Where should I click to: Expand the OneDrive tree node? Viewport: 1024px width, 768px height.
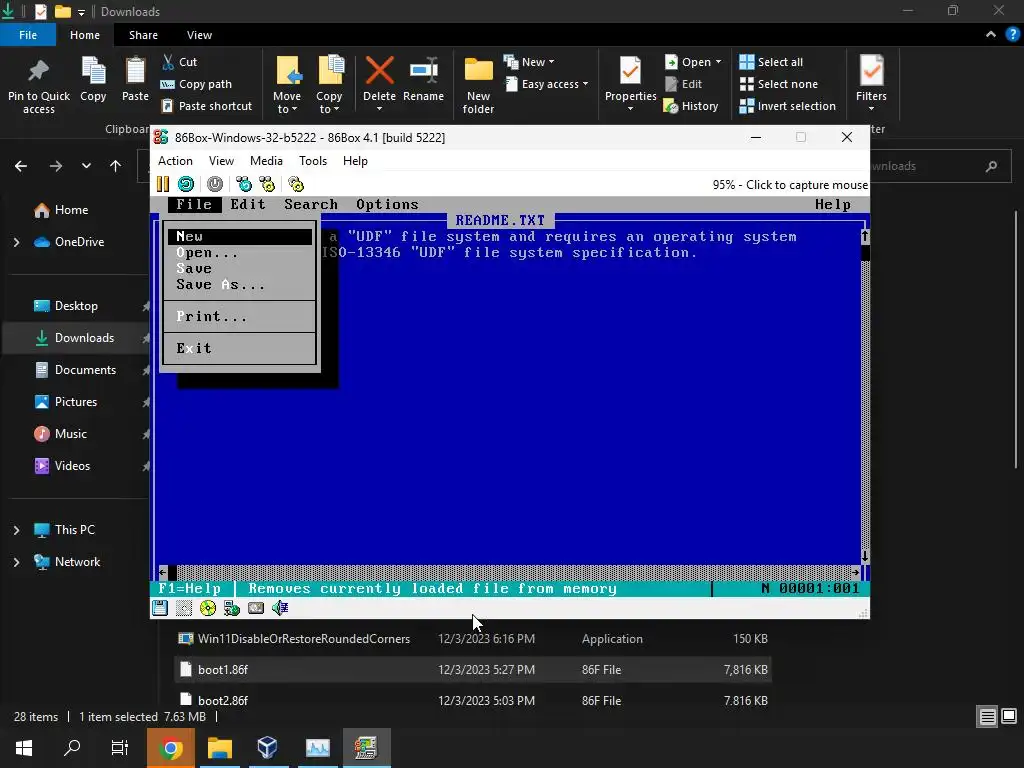(16, 242)
